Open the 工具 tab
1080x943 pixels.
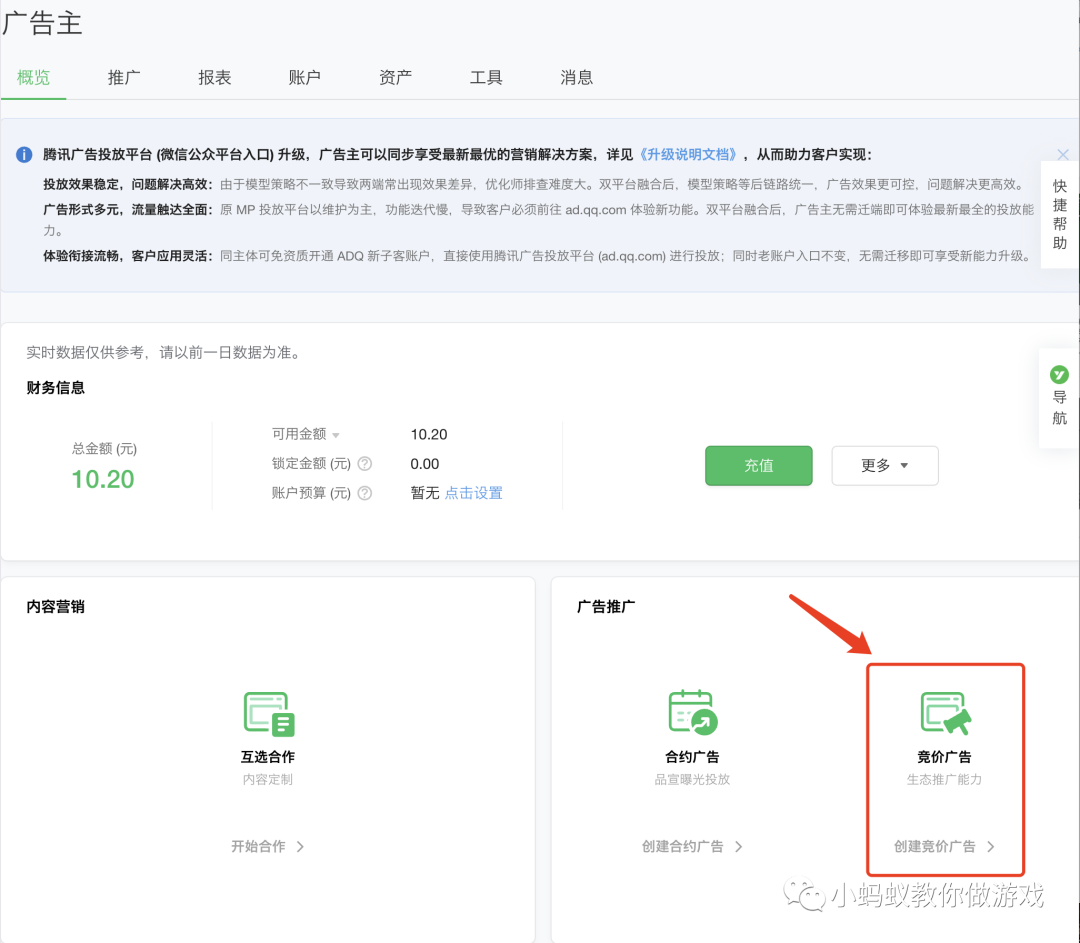tap(486, 77)
